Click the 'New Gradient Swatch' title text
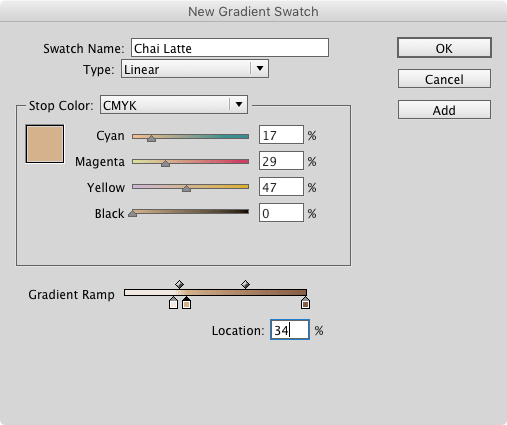 pos(253,12)
